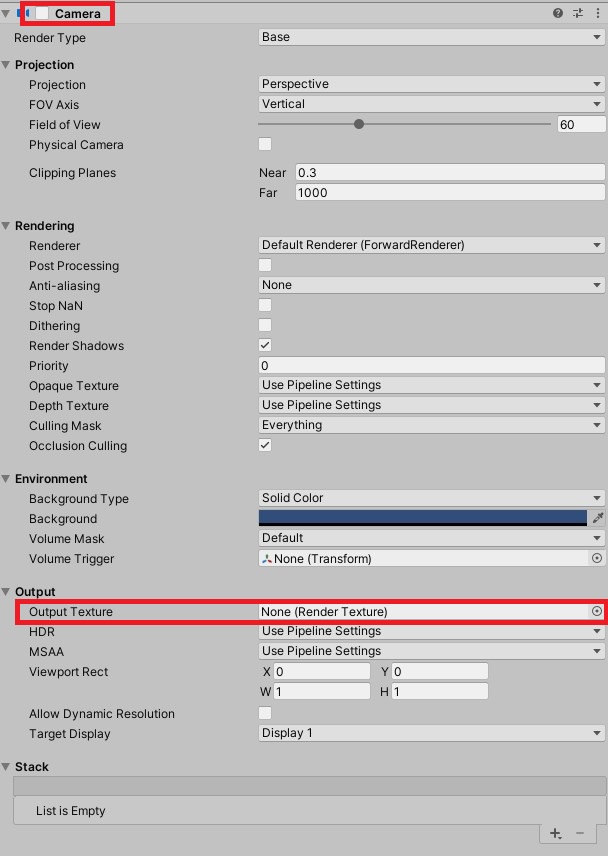Click the Field of View slider handle
The width and height of the screenshot is (608, 856).
click(359, 124)
